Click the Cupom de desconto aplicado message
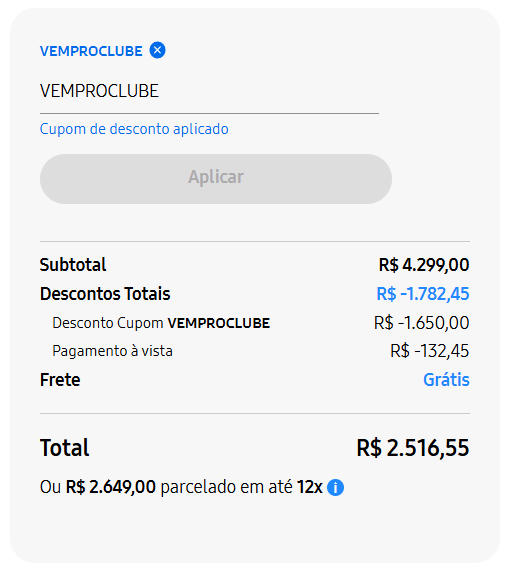Viewport: 508px width, 583px height. 134,129
